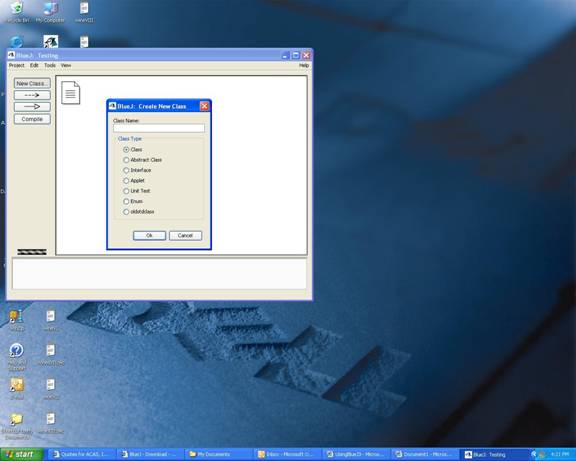Open the Project menu
576x461 pixels.
[x=17, y=65]
